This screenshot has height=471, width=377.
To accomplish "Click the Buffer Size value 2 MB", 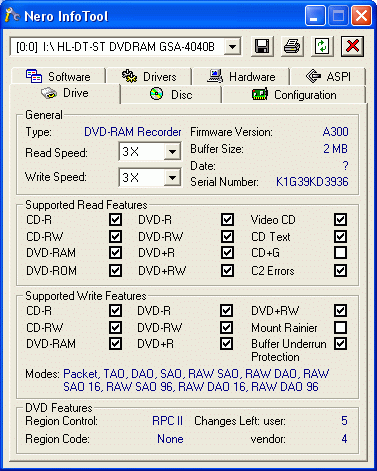I will pos(335,149).
